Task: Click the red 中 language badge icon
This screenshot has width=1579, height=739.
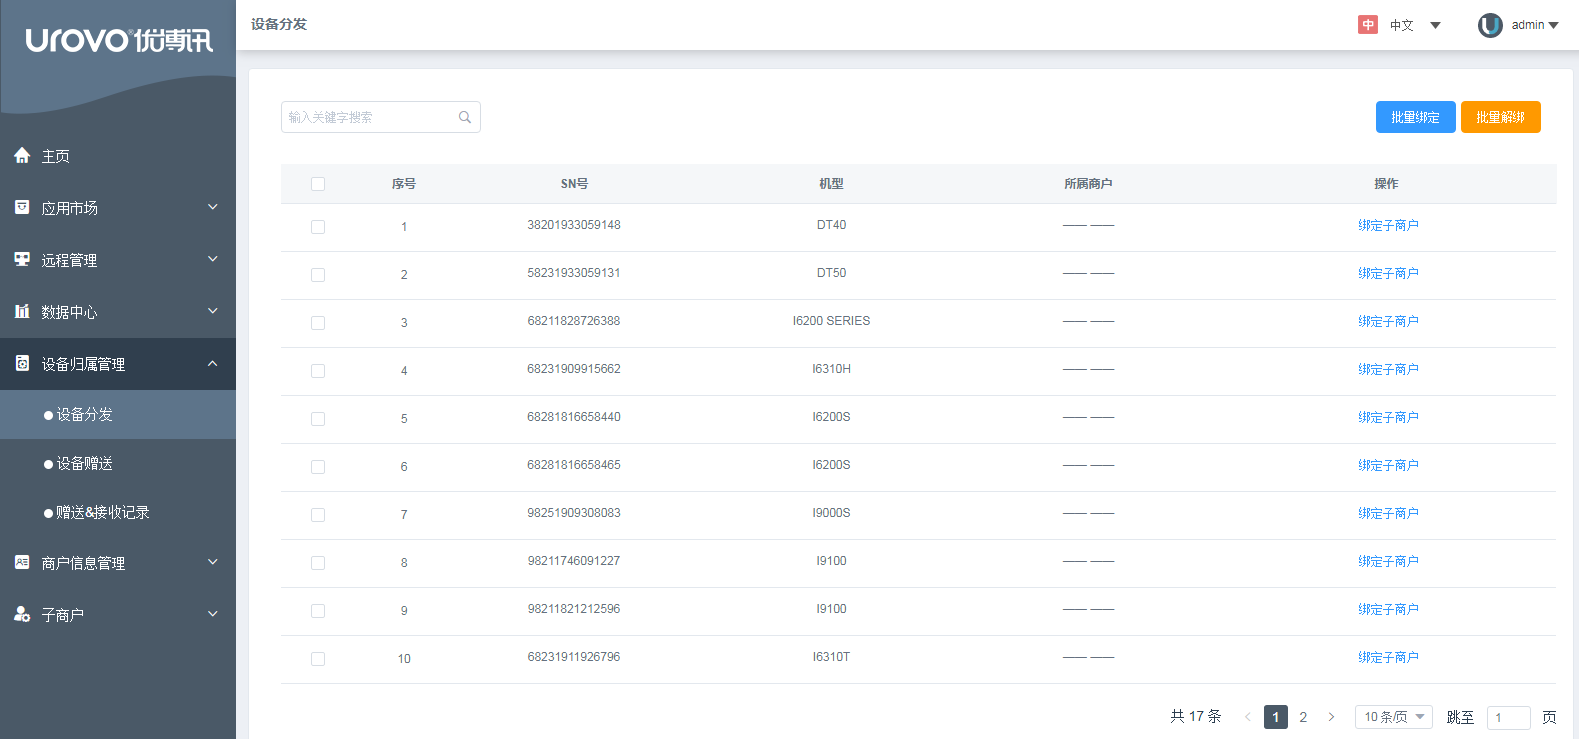Action: point(1368,25)
